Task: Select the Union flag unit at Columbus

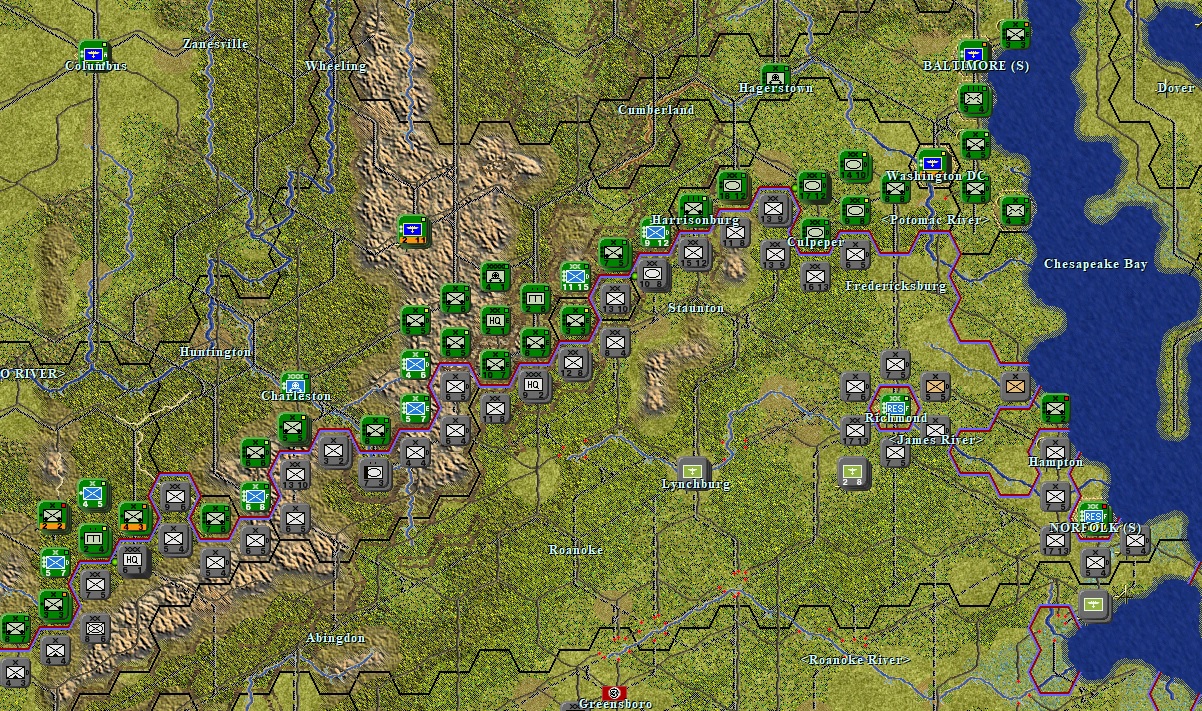Action: (x=94, y=53)
